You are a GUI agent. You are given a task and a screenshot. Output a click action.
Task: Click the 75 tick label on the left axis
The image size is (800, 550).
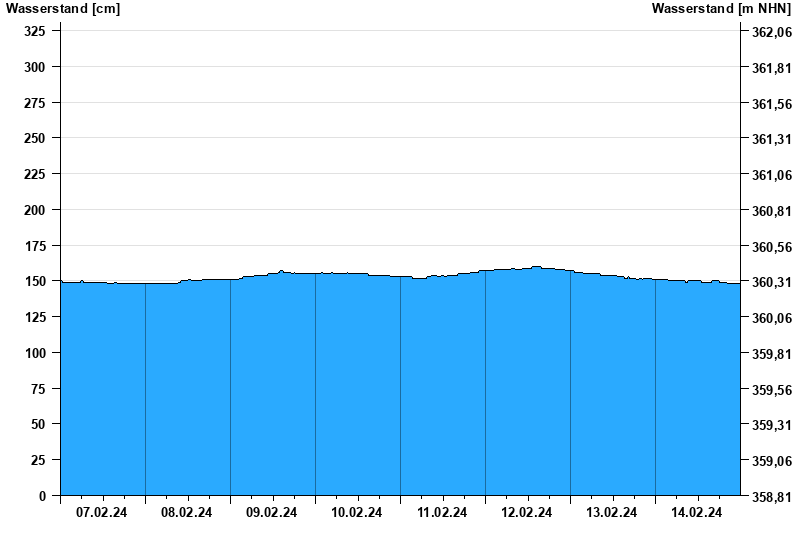(39, 389)
